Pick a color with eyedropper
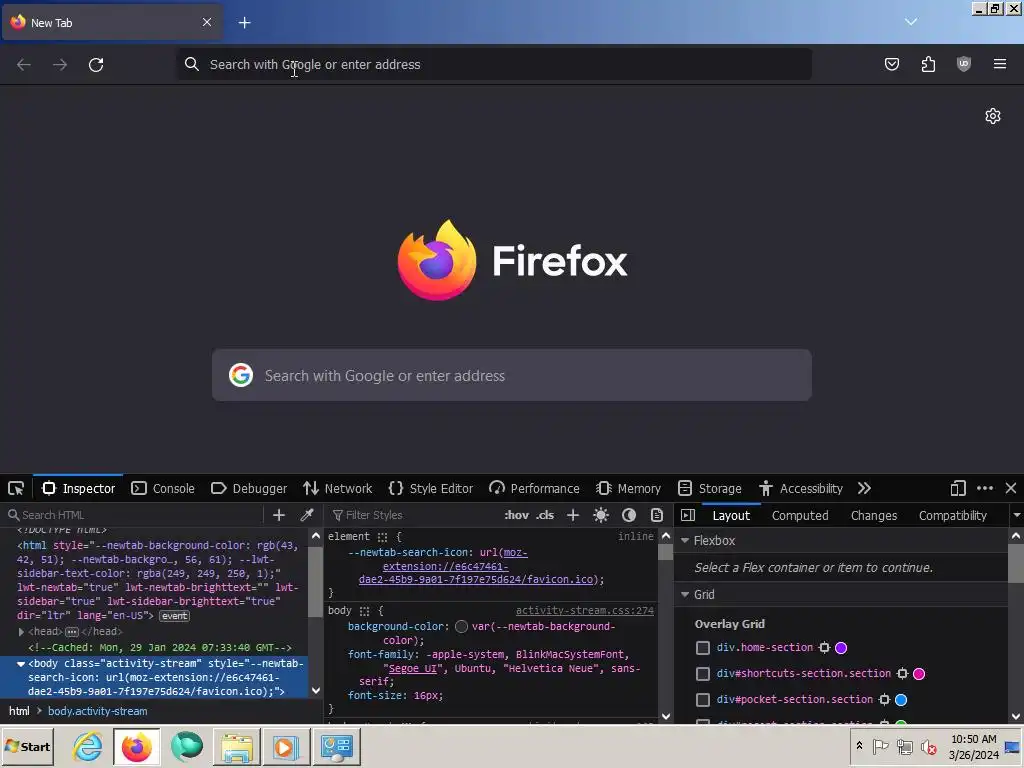Screen dimensions: 1024x768 pos(307,515)
